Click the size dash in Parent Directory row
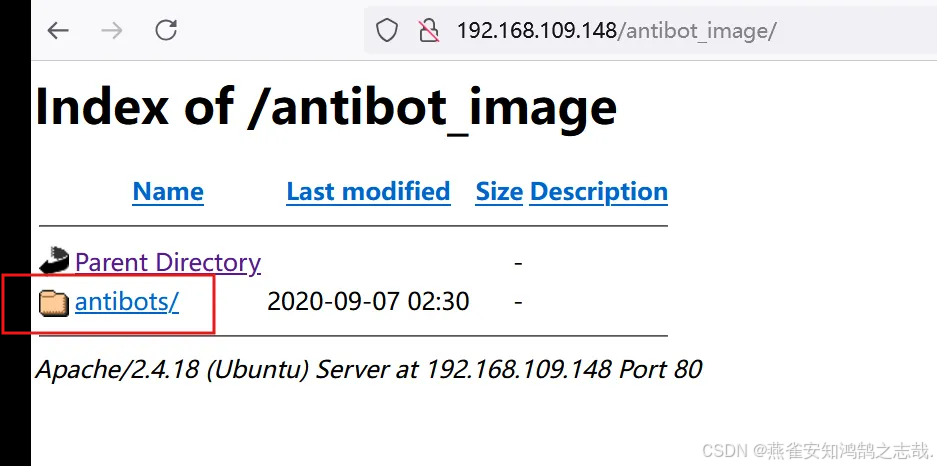Screen dimensions: 937x466 pyautogui.click(x=518, y=262)
